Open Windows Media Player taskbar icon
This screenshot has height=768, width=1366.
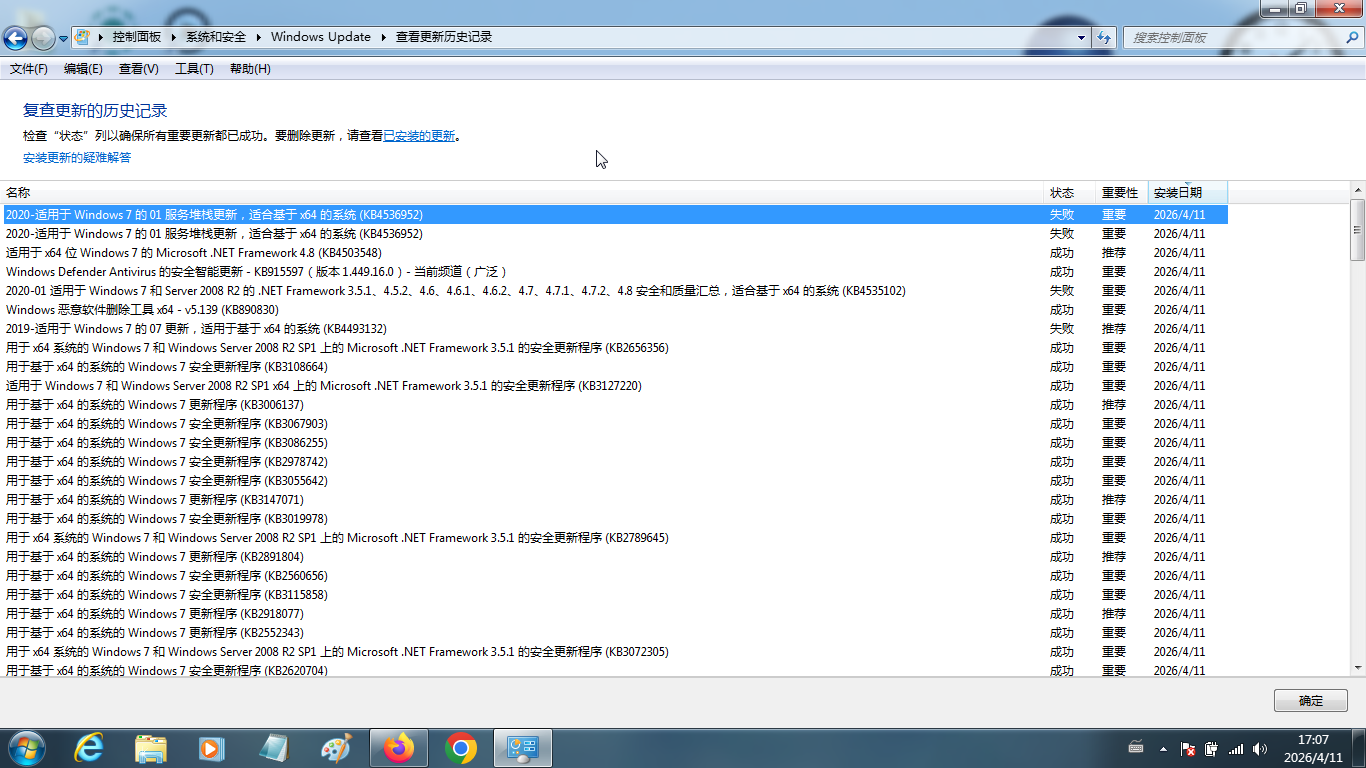coord(211,748)
